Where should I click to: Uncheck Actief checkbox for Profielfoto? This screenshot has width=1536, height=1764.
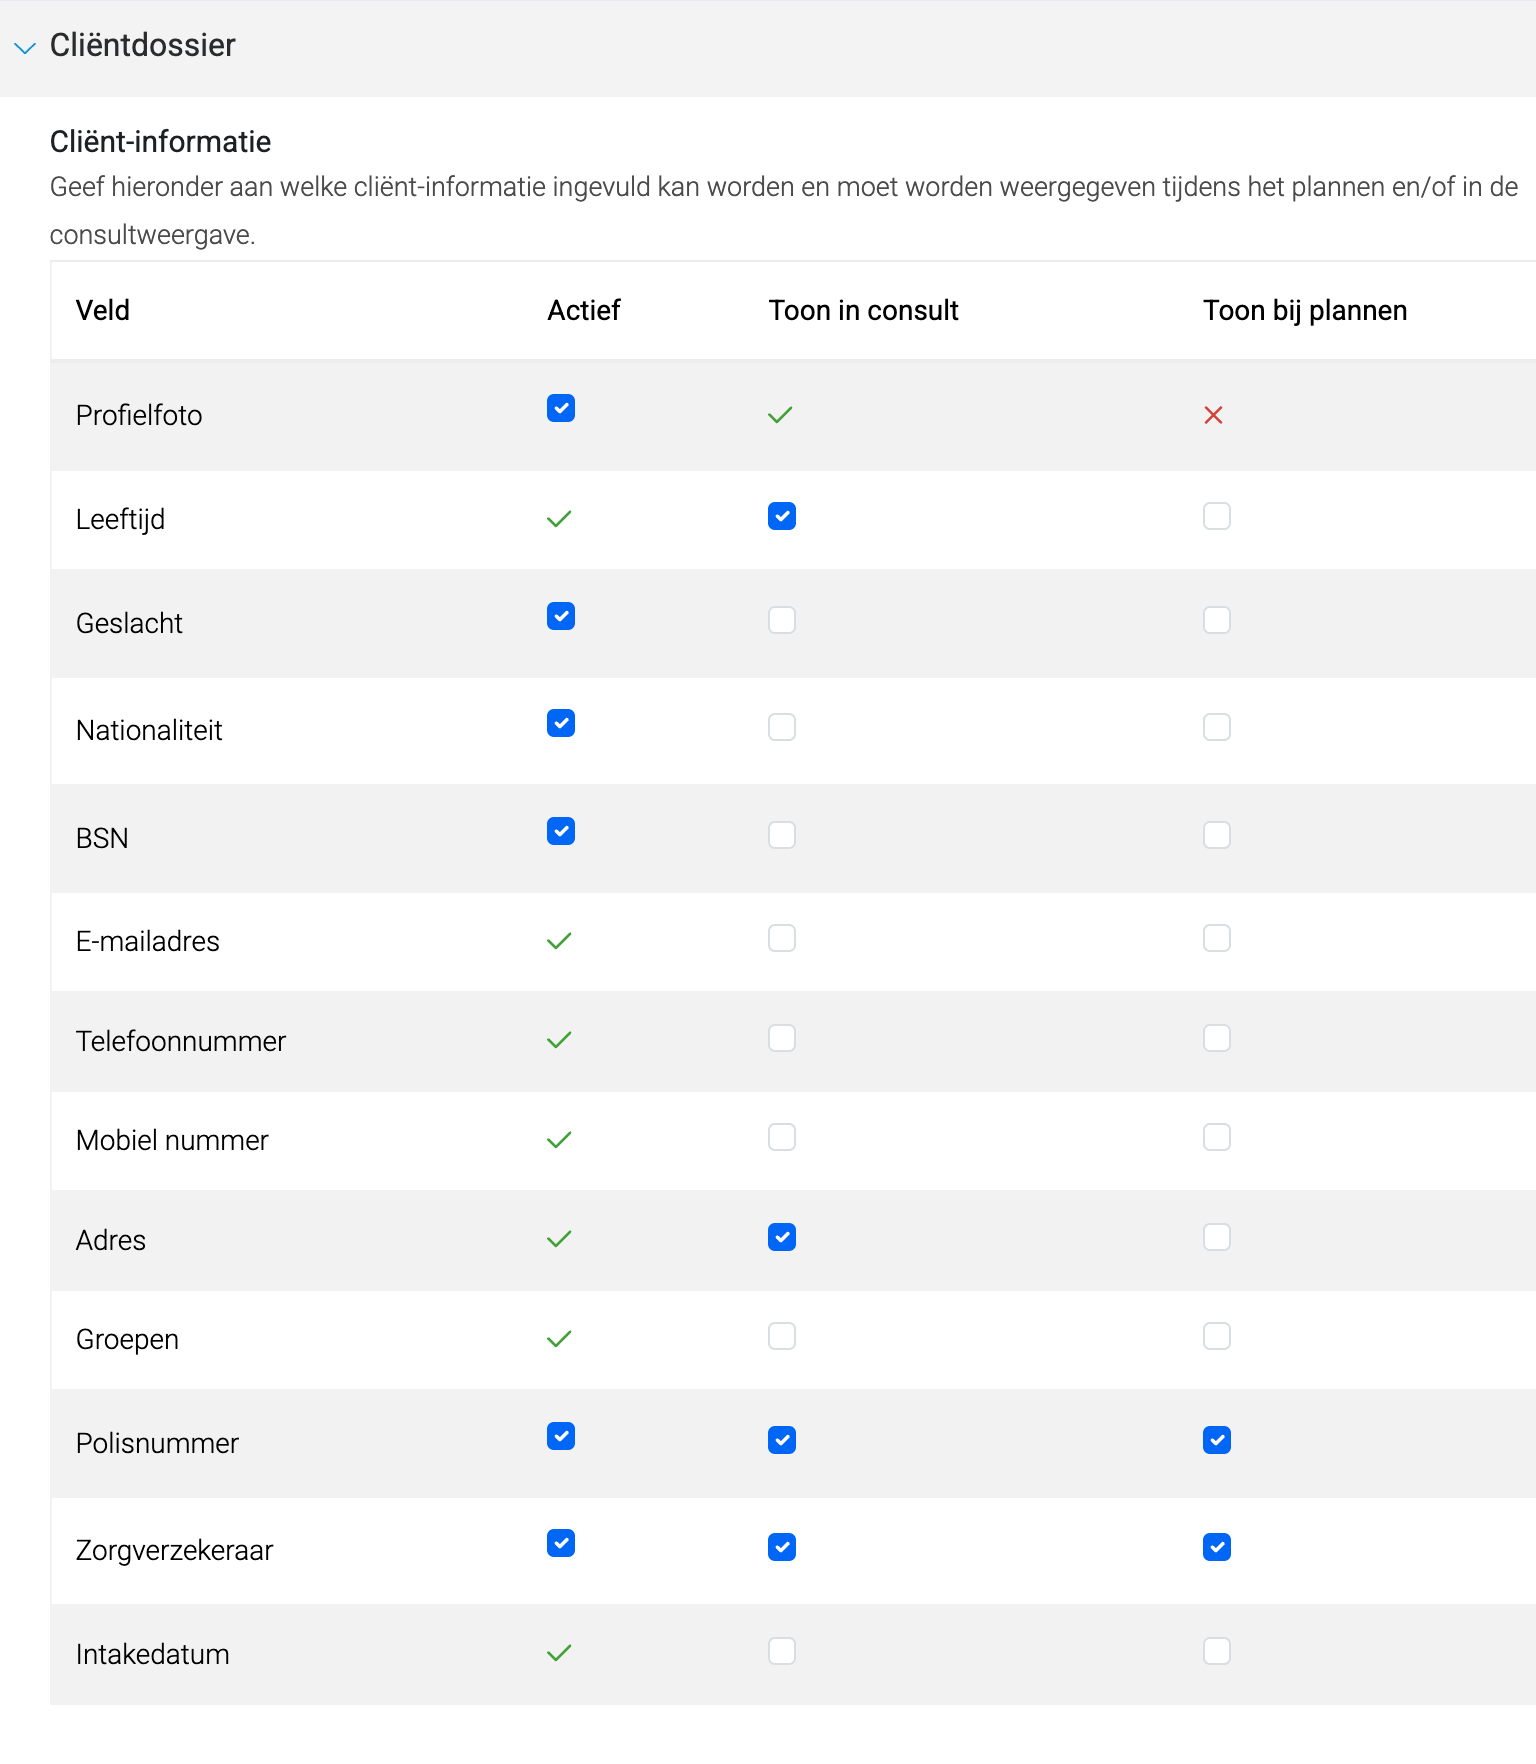pyautogui.click(x=561, y=408)
